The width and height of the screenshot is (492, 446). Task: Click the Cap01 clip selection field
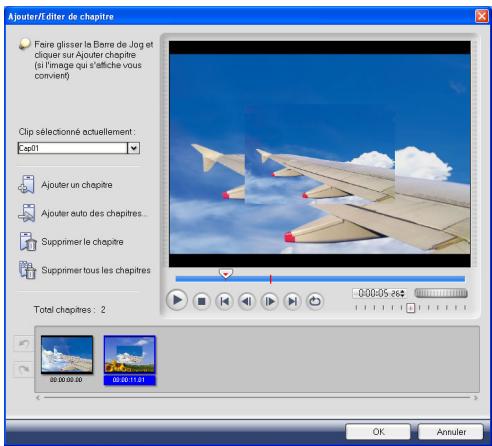(73, 148)
